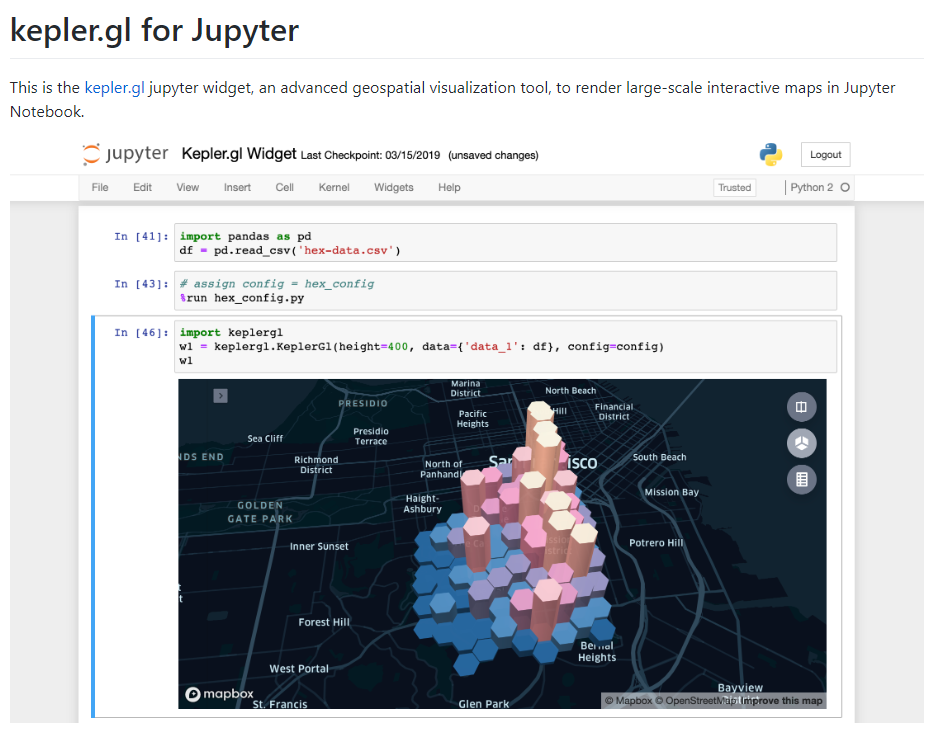Click the Python logo beside the Logout button
Screen dimensions: 934x730
(769, 154)
